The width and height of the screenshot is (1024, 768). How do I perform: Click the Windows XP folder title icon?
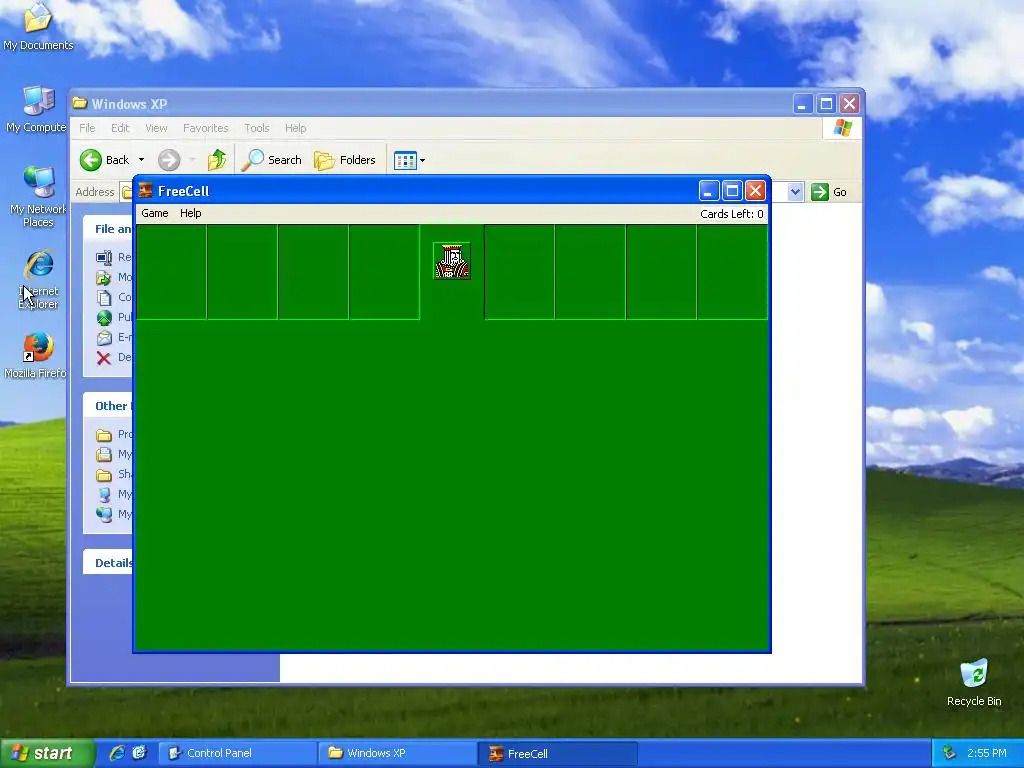click(x=80, y=103)
